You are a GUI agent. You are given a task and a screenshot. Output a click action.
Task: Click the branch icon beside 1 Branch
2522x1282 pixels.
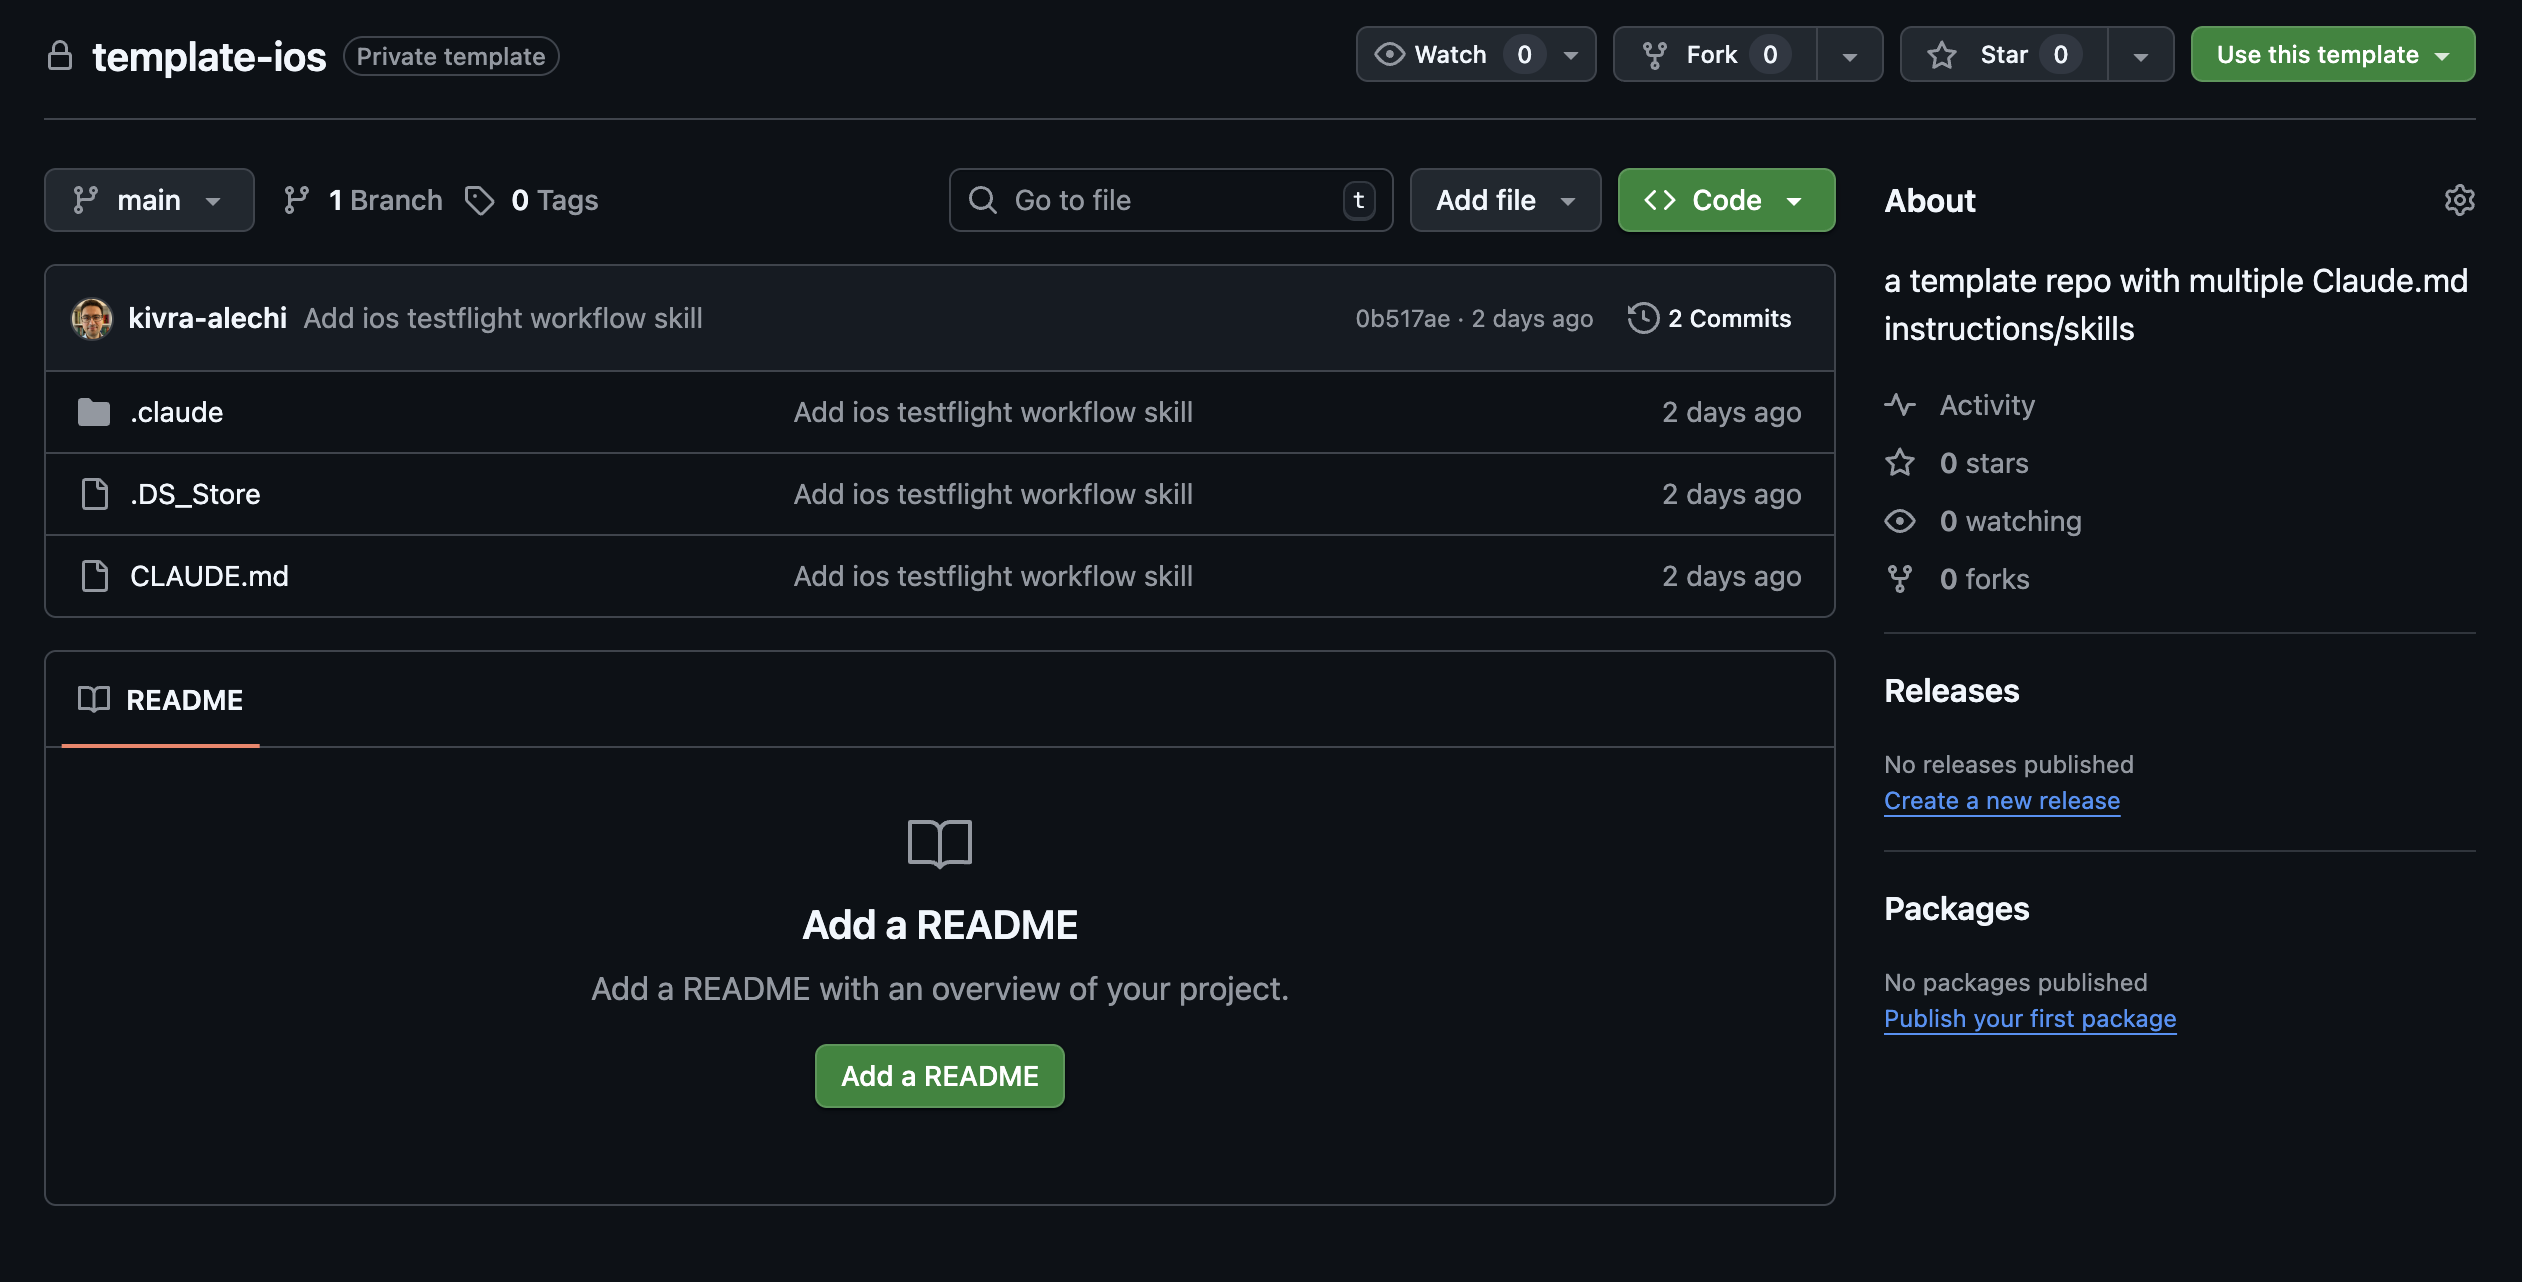coord(297,200)
